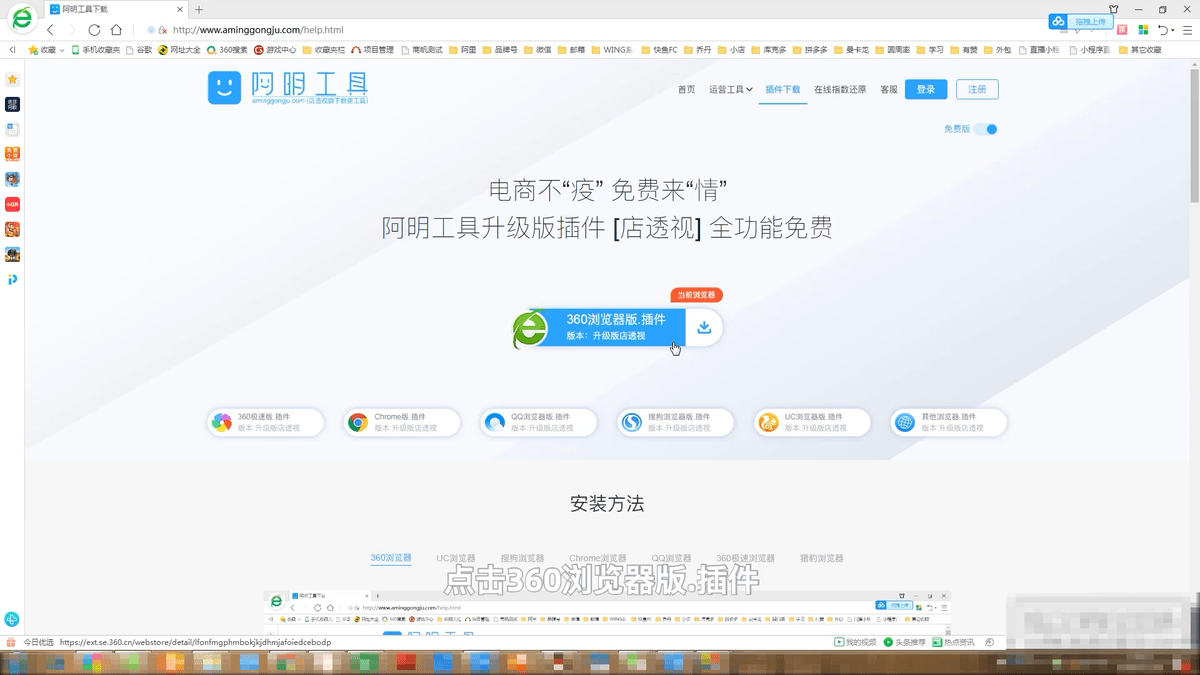
Task: Click the 阿明工具 smiley logo
Action: click(224, 88)
